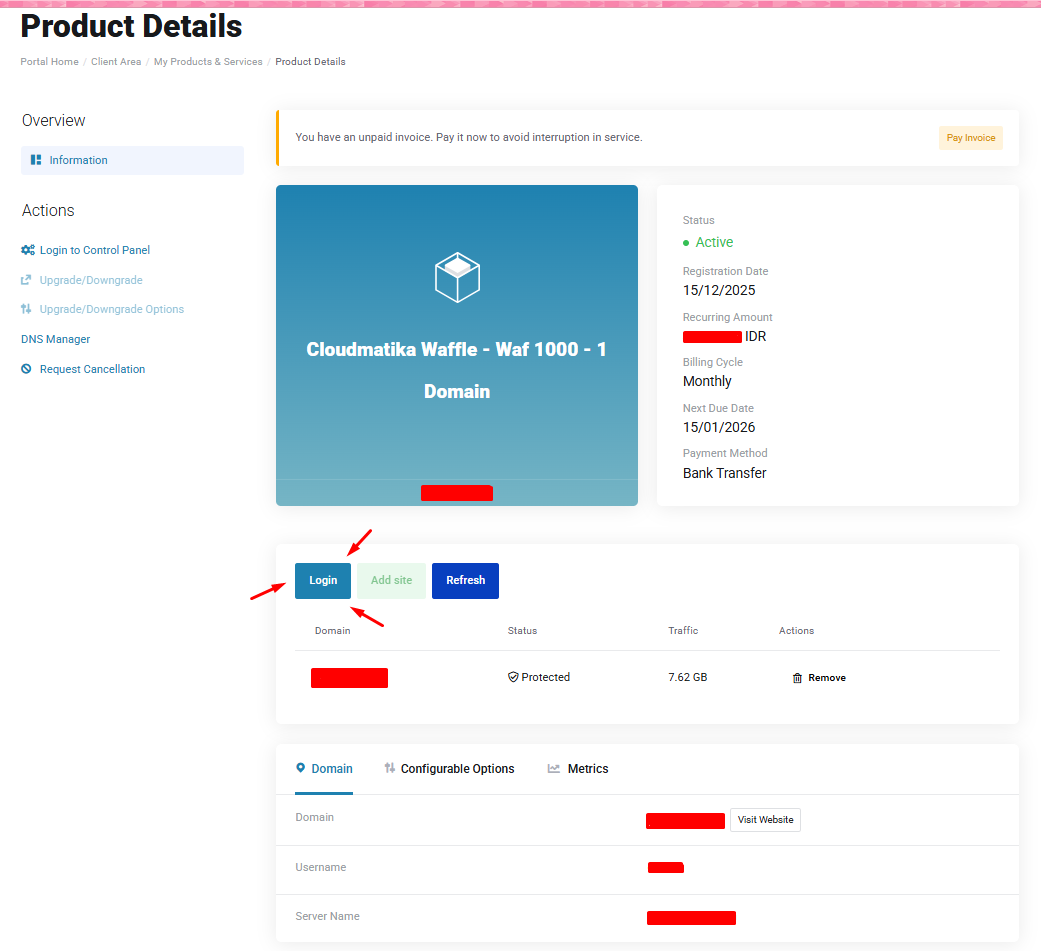Click the Username row label
The height and width of the screenshot is (951, 1041).
point(321,867)
